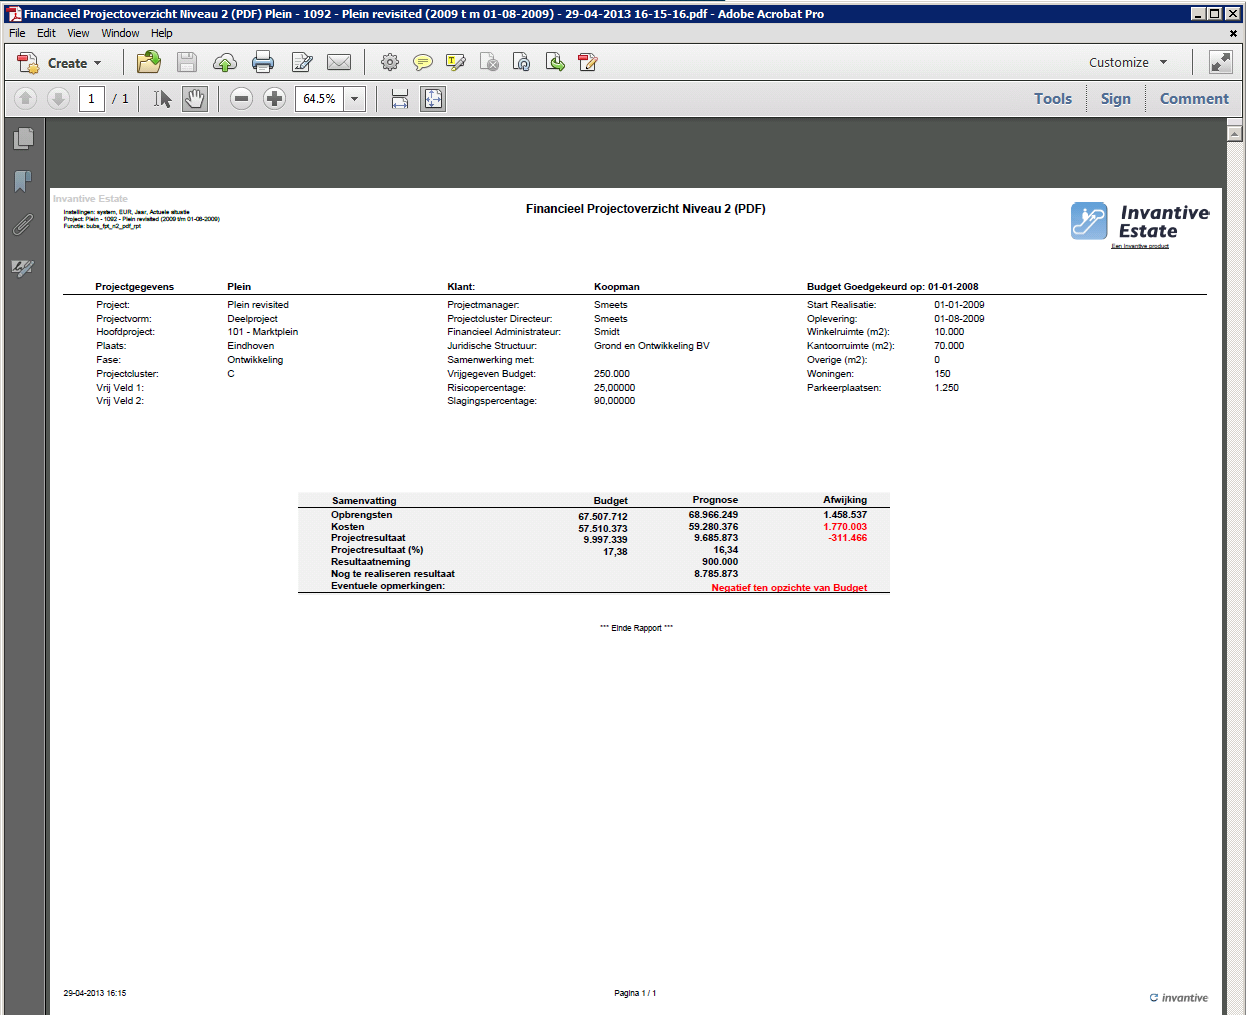Open the Create PDF menu button
Screen dimensions: 1246x1015
click(x=59, y=63)
